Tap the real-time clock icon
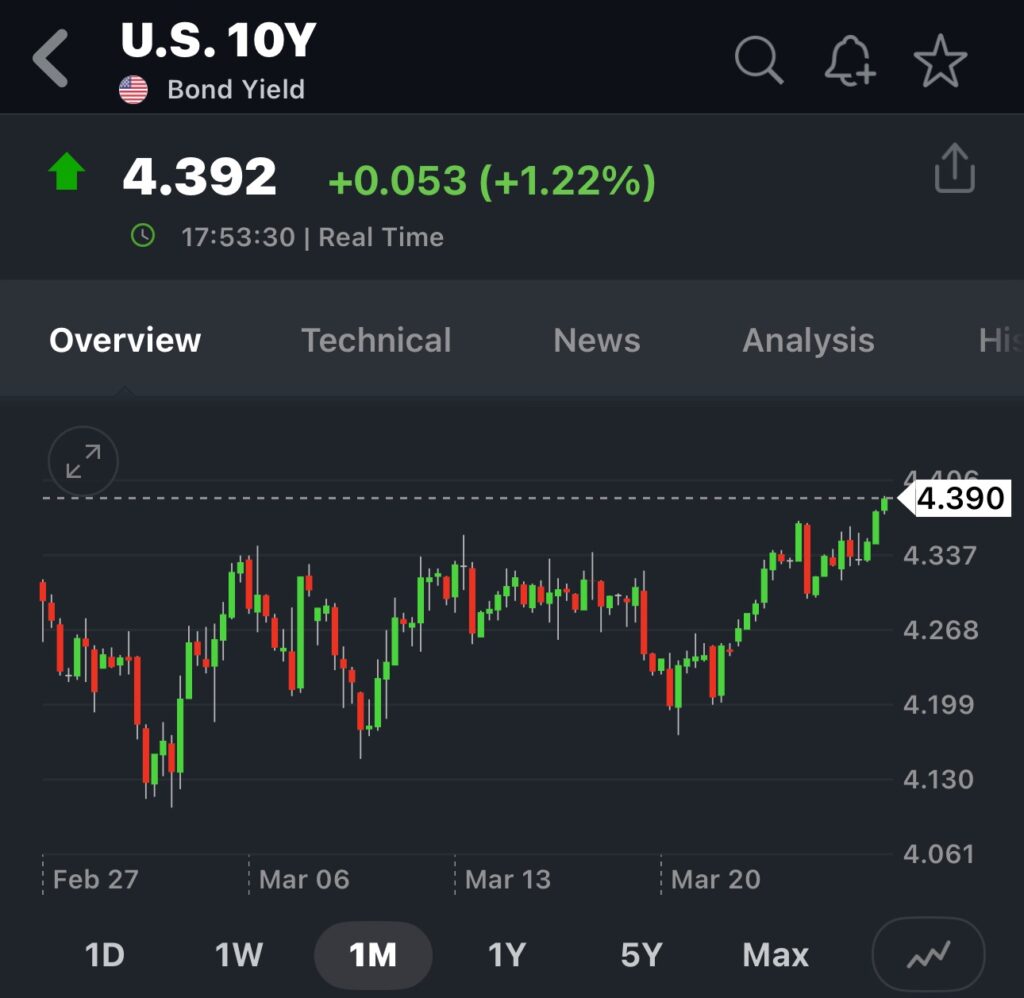The image size is (1024, 998). (x=144, y=237)
